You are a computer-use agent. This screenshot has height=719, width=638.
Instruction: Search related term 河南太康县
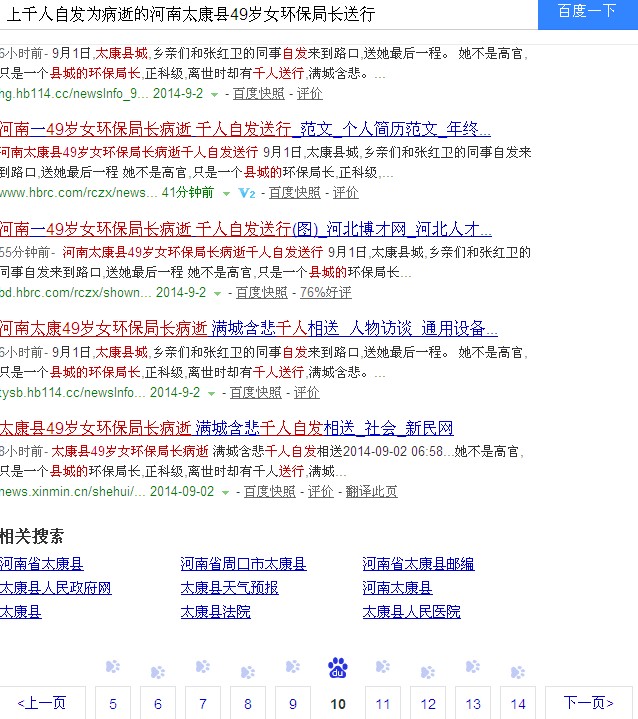397,588
